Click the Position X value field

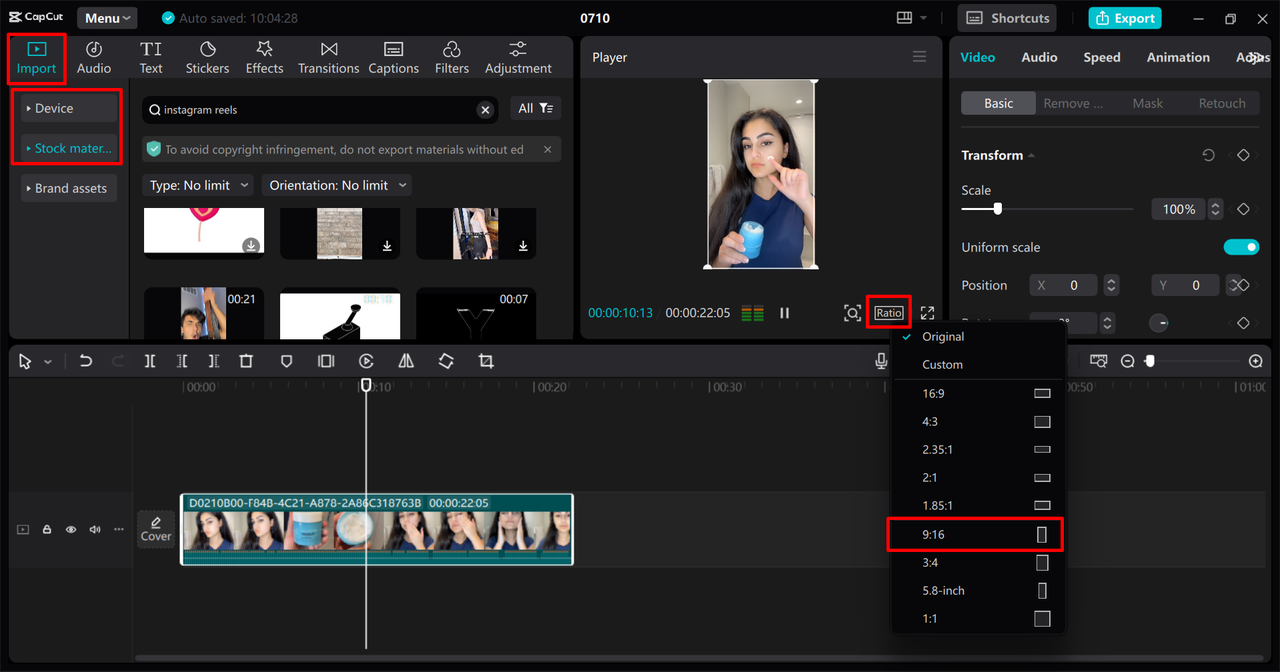[x=1063, y=285]
